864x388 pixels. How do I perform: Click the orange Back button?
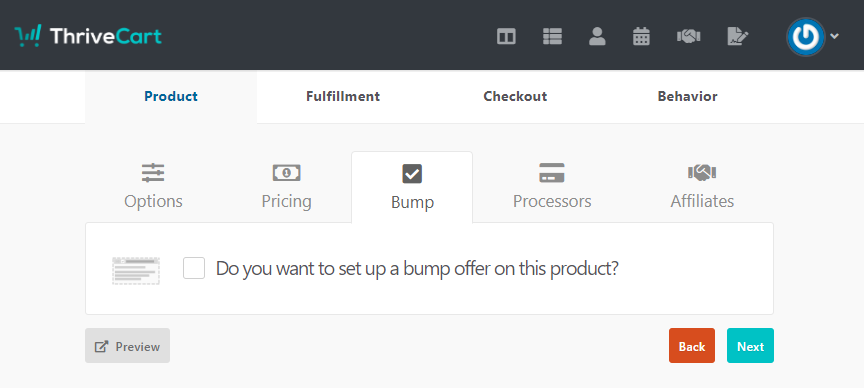692,346
